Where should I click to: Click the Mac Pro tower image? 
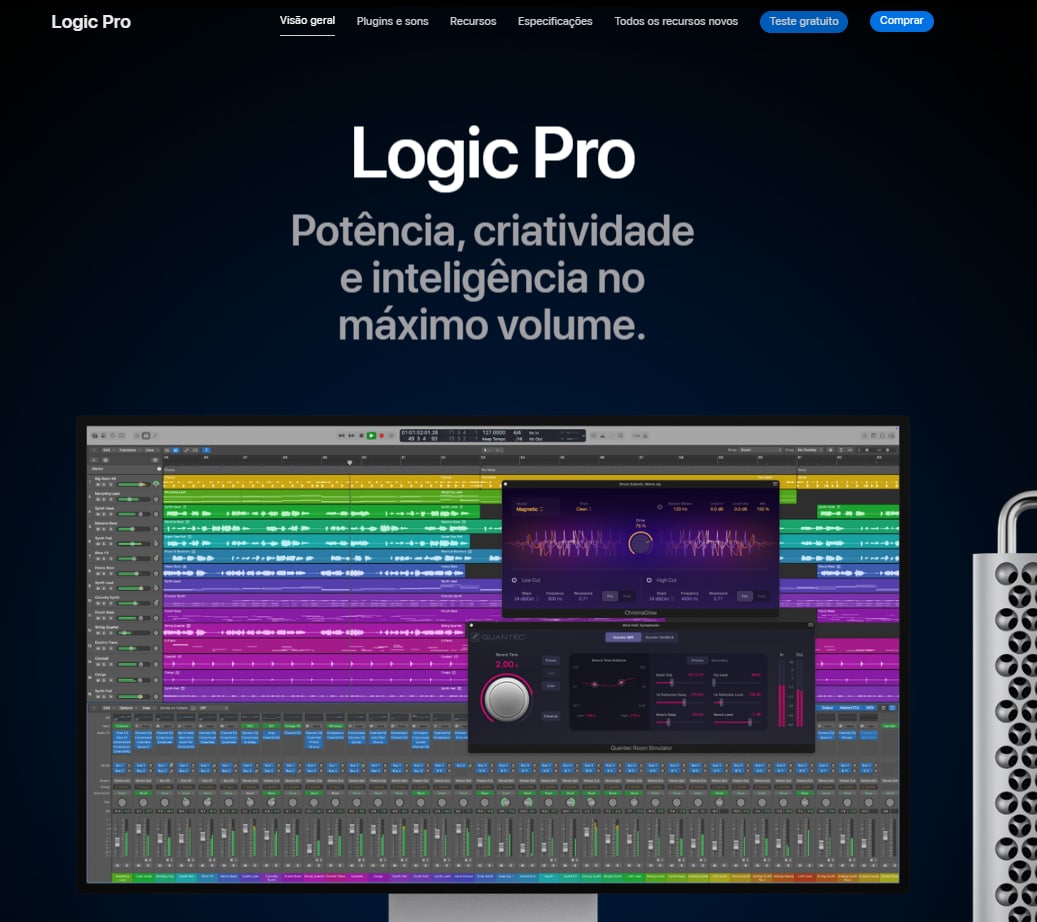pos(1004,706)
